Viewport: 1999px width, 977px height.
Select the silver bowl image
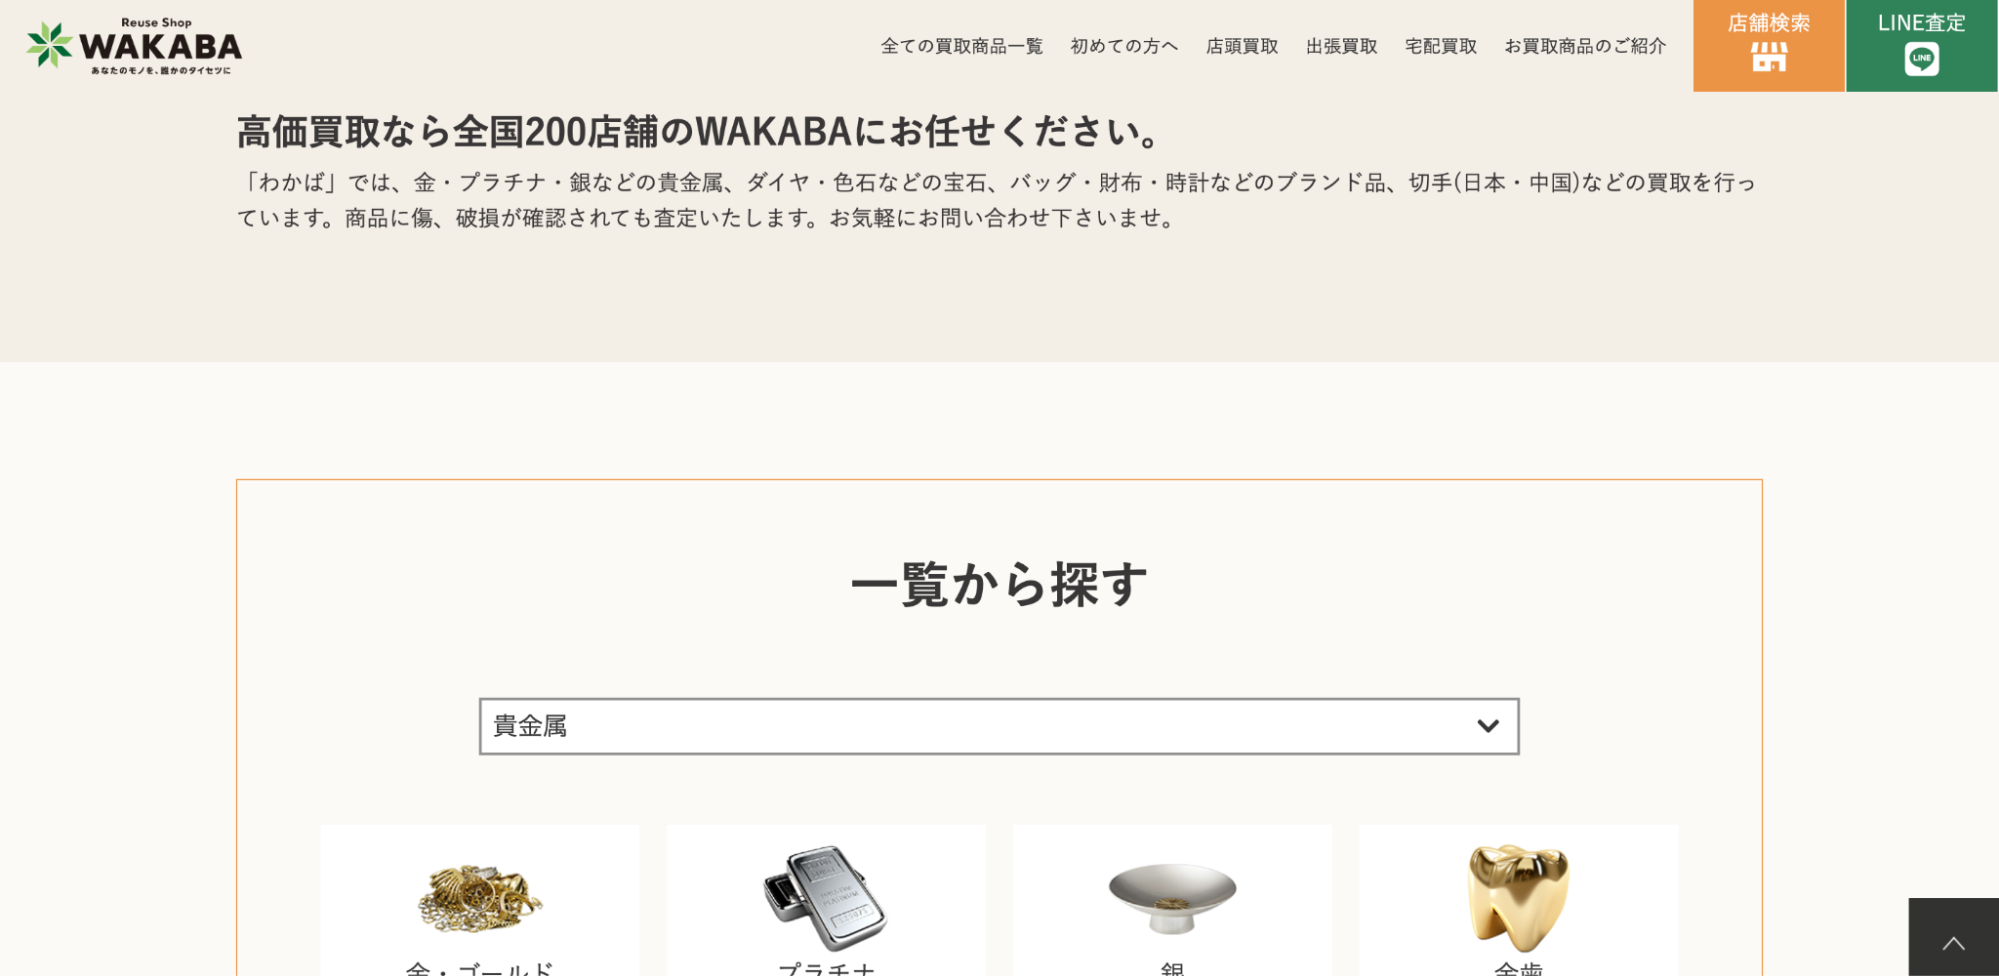(x=1172, y=897)
